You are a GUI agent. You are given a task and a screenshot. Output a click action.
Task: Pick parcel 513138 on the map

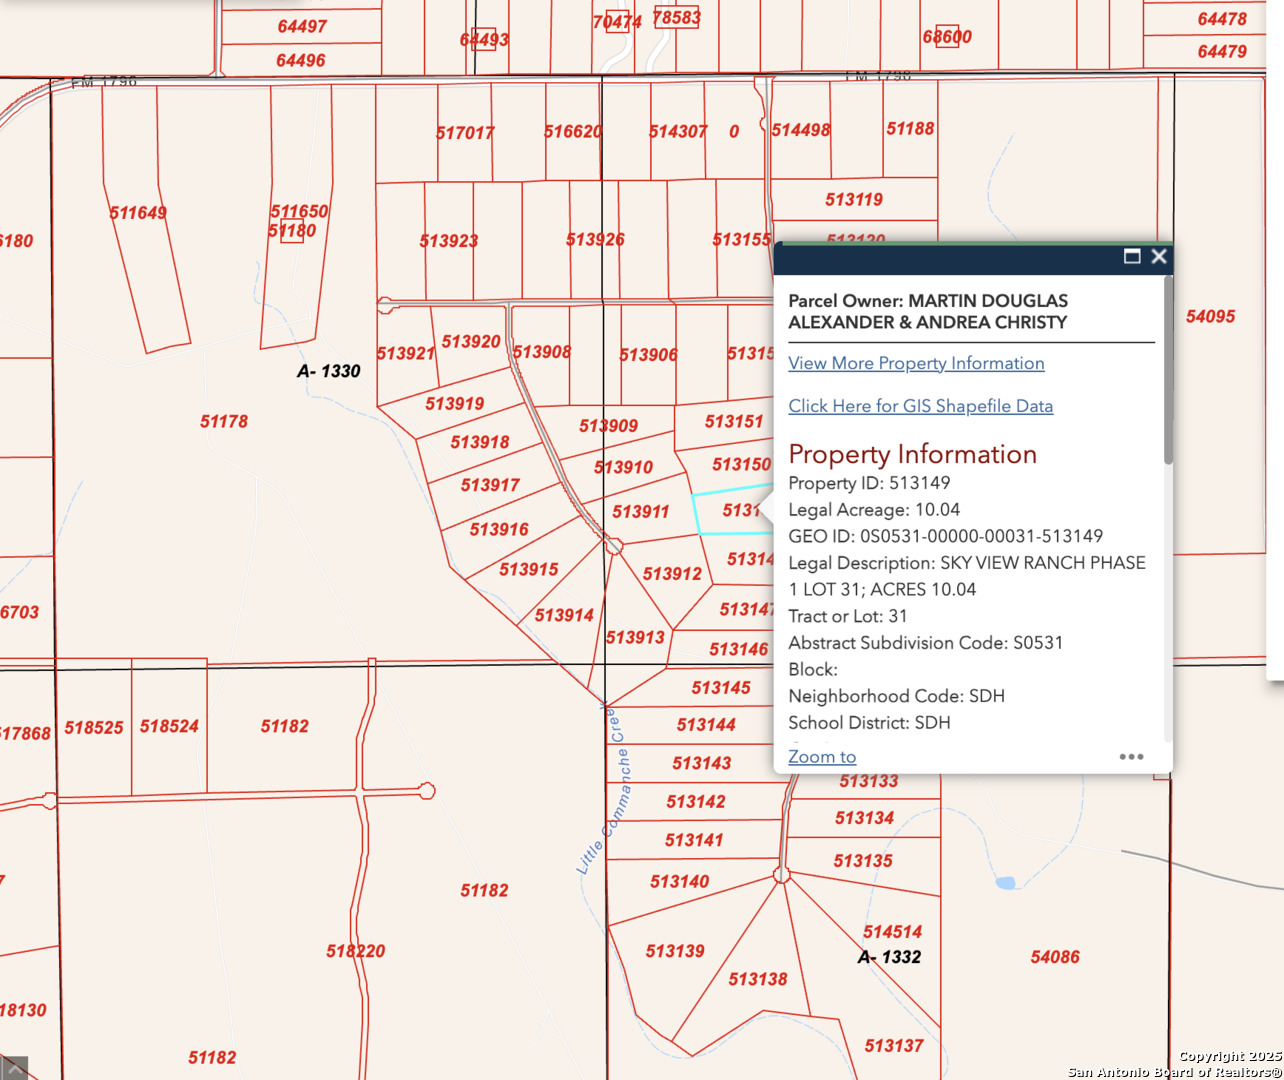(757, 980)
